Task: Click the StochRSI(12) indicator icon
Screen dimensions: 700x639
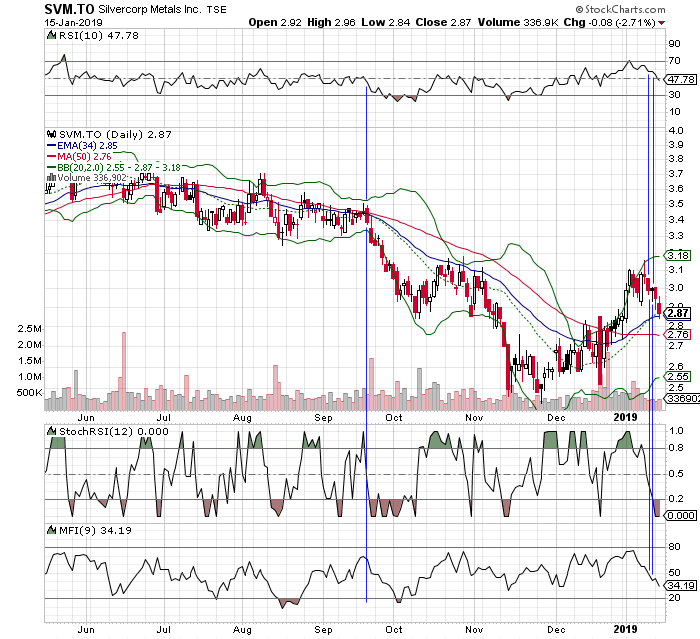Action: [x=52, y=431]
